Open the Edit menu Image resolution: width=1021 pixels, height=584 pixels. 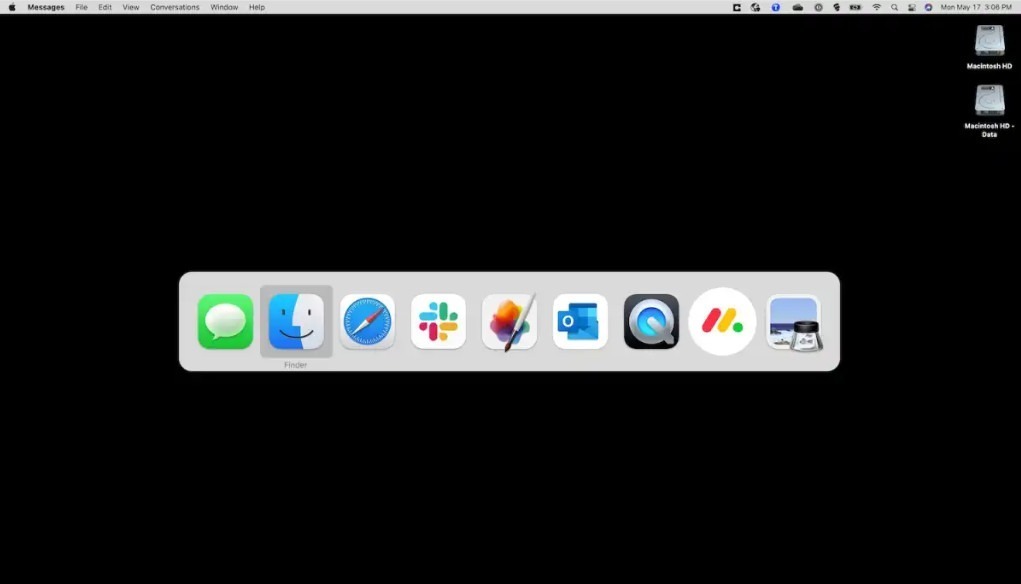[105, 7]
